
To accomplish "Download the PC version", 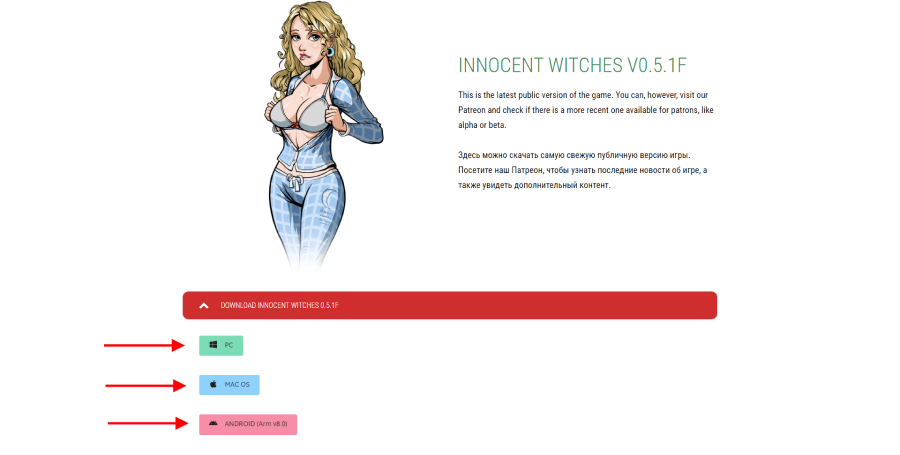I will click(x=221, y=345).
